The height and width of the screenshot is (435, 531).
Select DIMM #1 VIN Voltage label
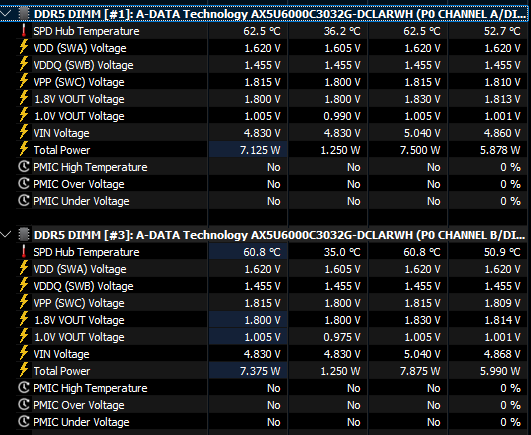(x=61, y=133)
